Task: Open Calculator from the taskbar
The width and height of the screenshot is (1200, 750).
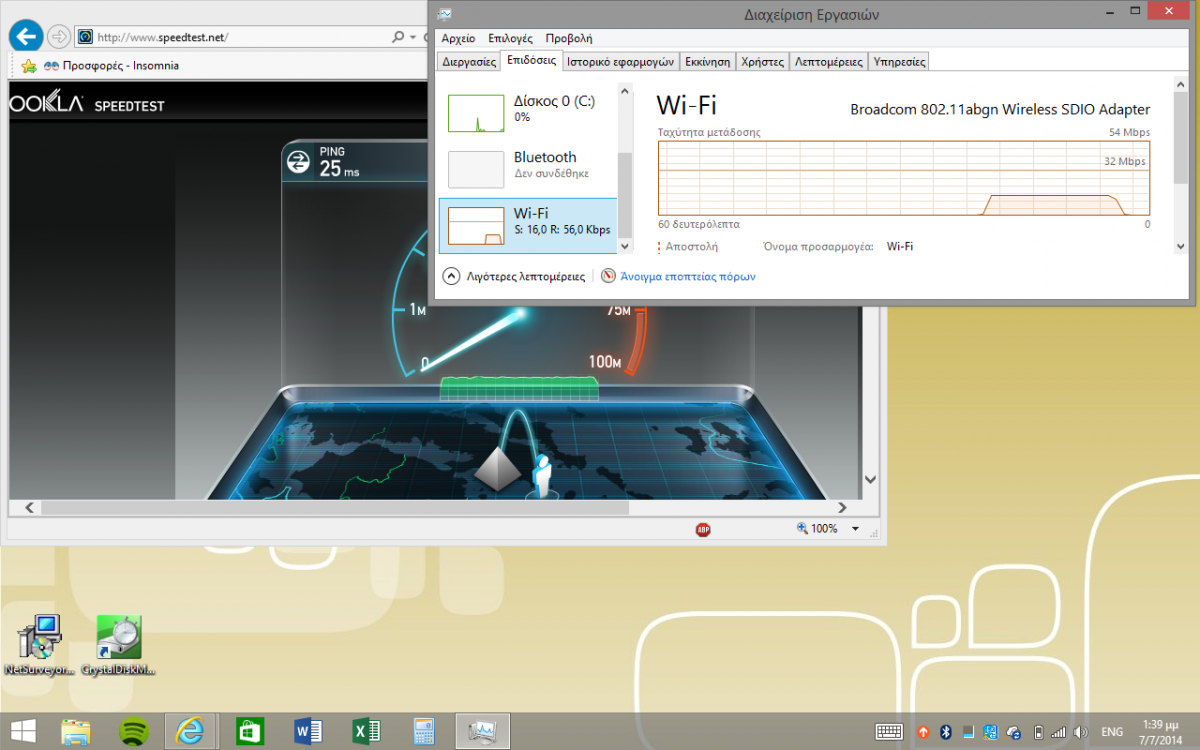Action: tap(423, 731)
